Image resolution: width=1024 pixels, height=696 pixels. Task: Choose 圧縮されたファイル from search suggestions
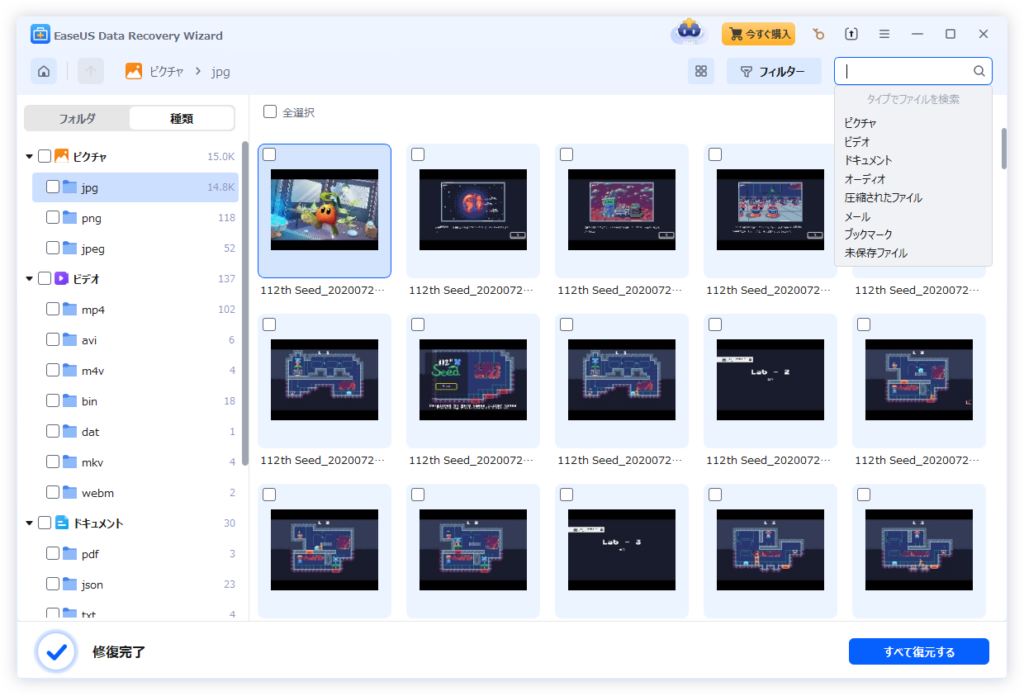[883, 198]
